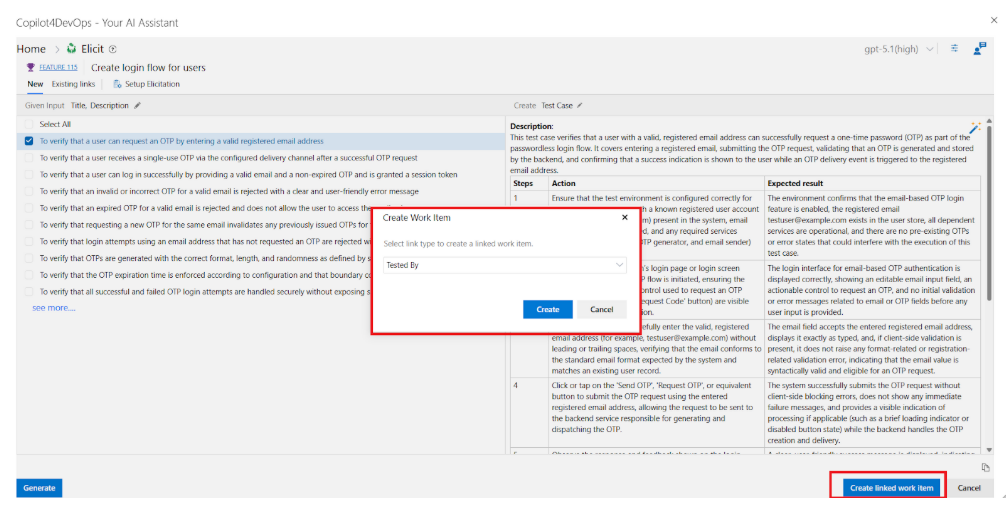Open the FEATURE 115 link
The height and width of the screenshot is (508, 1007).
(x=58, y=67)
